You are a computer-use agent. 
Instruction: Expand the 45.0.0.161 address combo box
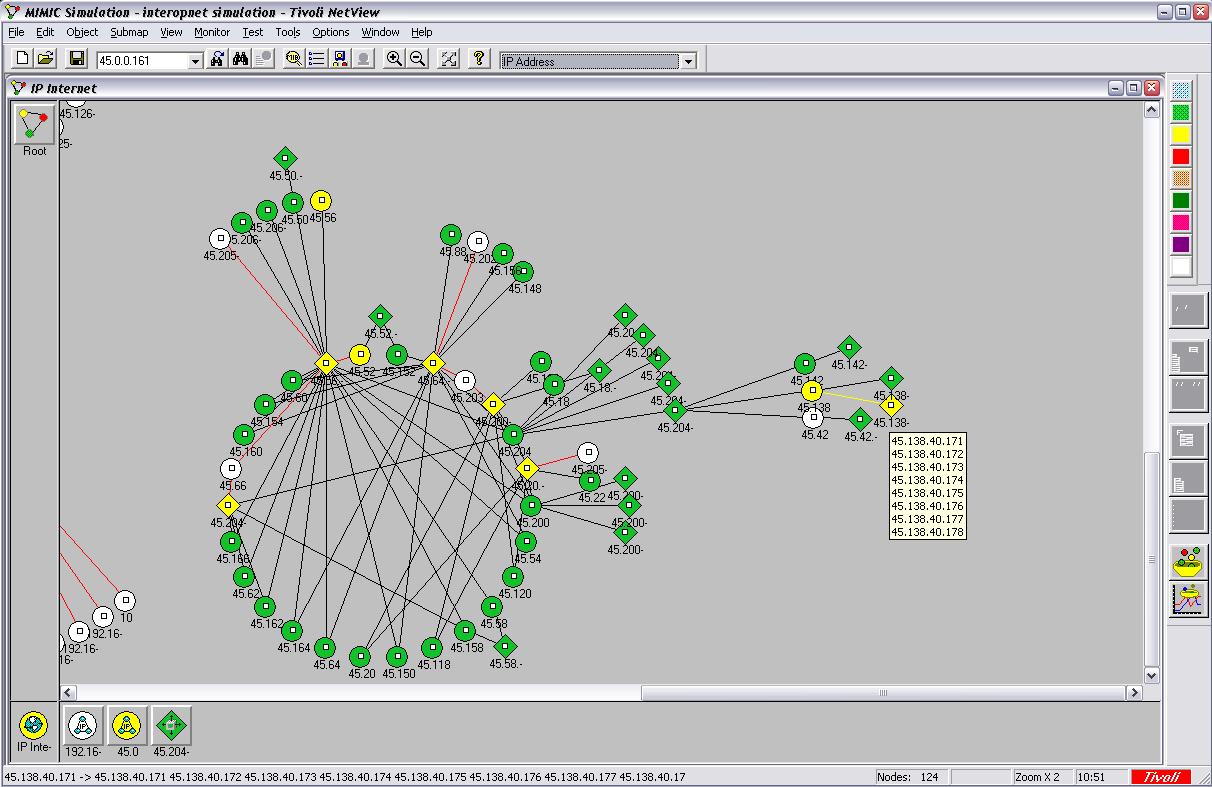195,60
